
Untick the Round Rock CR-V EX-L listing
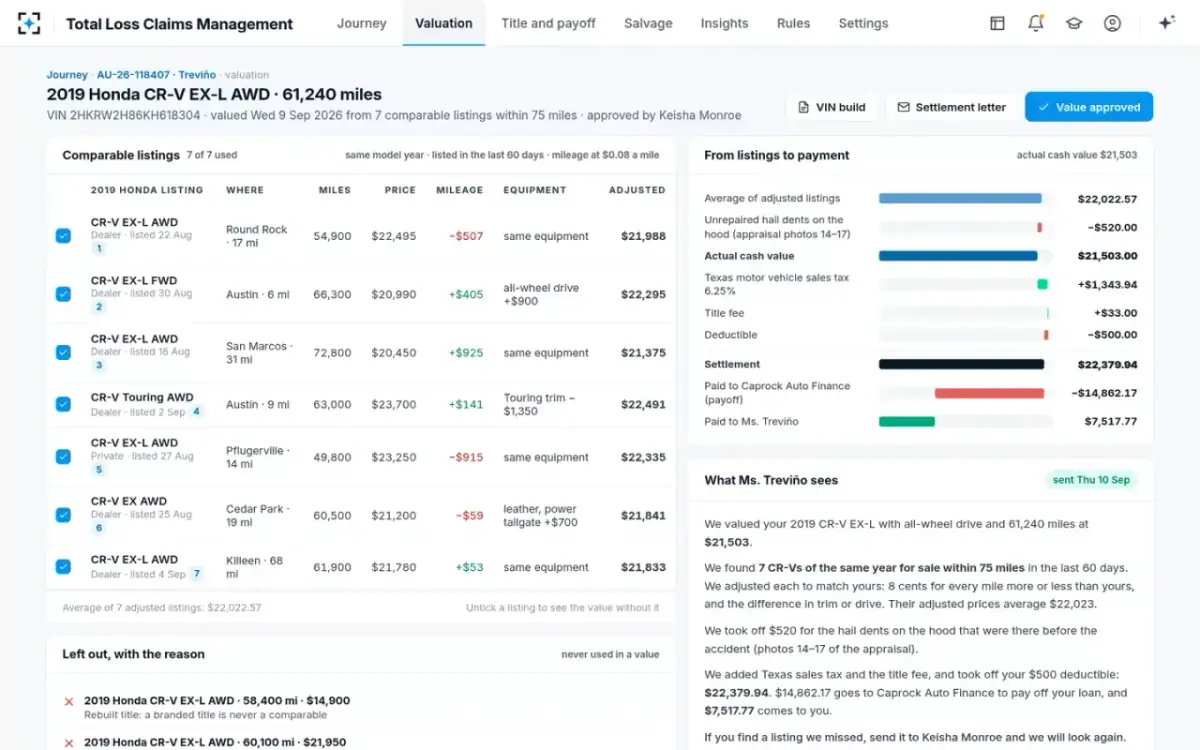click(x=63, y=236)
